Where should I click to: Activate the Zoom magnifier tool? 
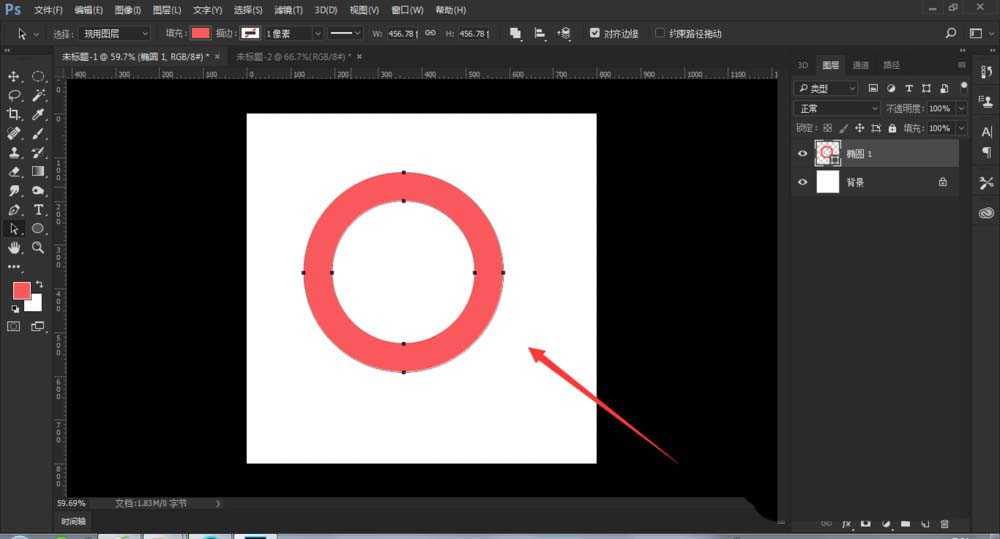(x=38, y=247)
